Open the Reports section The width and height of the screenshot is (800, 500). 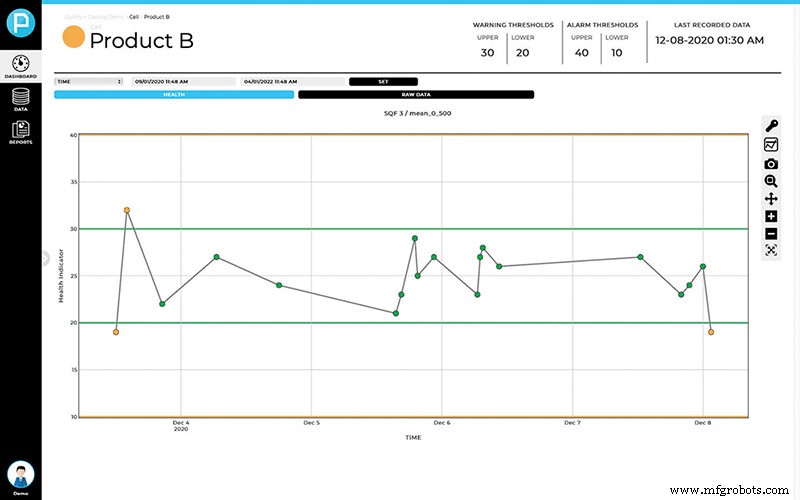(x=21, y=133)
